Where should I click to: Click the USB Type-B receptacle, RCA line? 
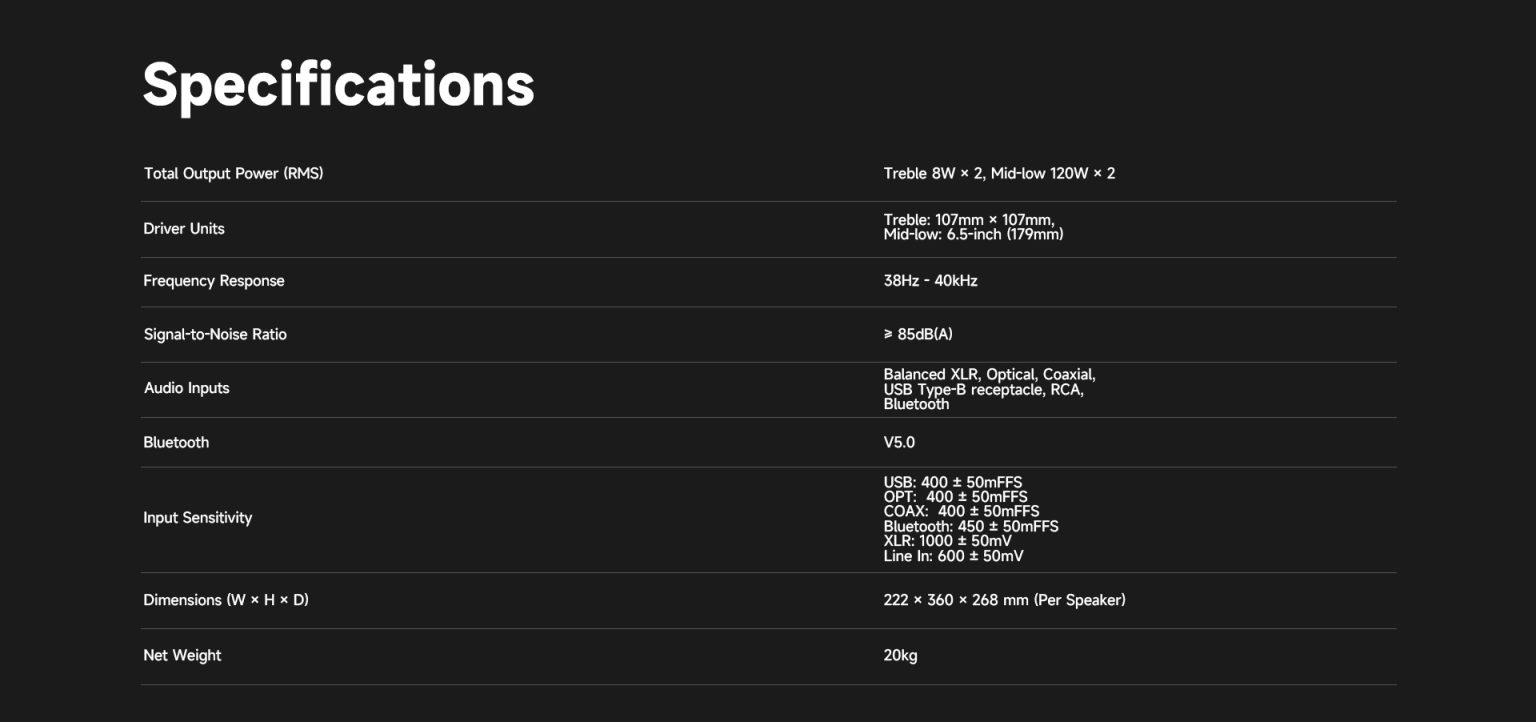983,390
